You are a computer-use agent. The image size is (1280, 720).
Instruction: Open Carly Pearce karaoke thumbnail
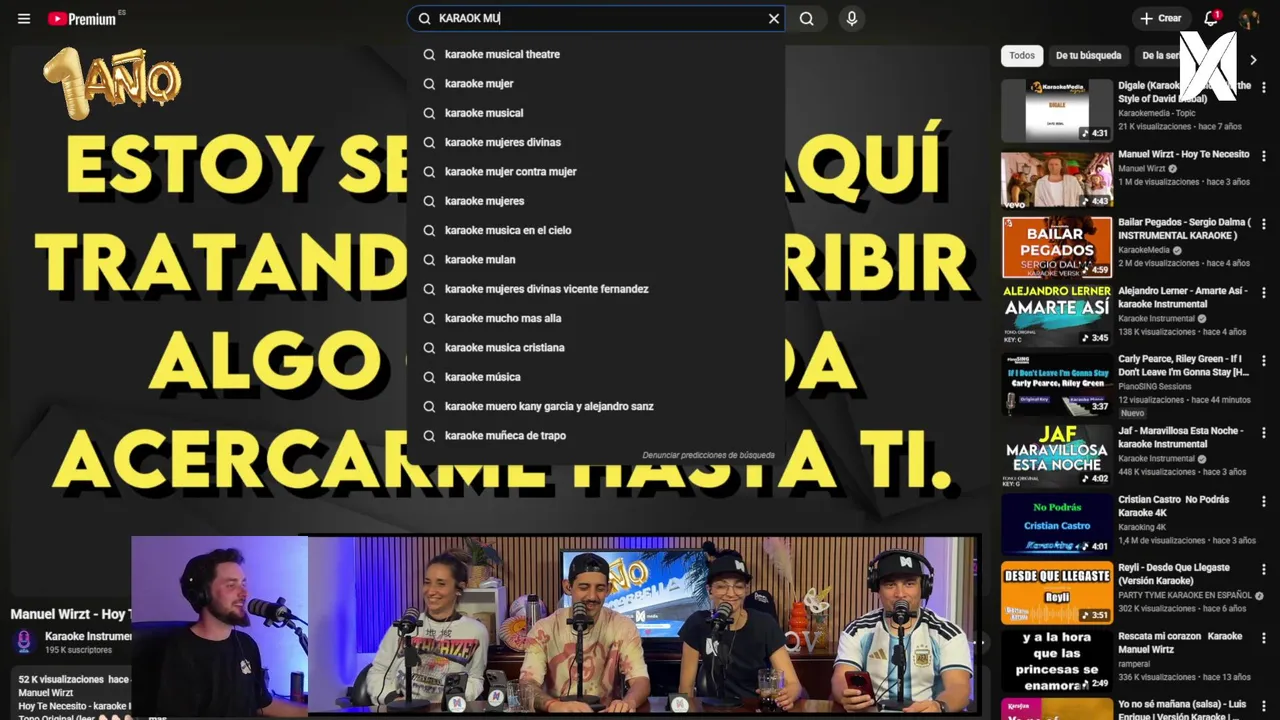[x=1057, y=384]
